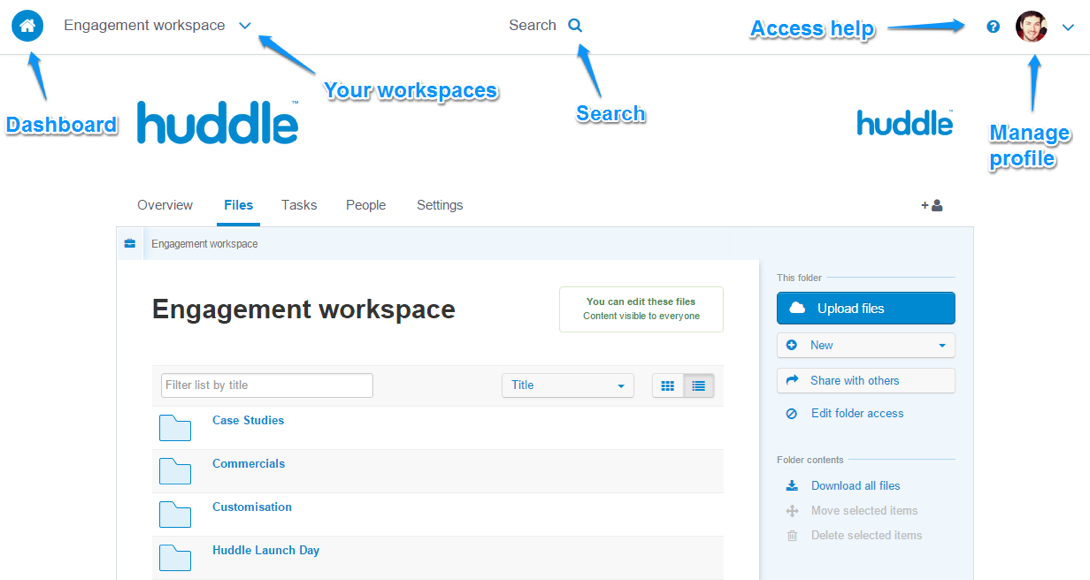This screenshot has width=1090, height=580.
Task: Click the Case Studies folder icon
Action: coord(174,428)
